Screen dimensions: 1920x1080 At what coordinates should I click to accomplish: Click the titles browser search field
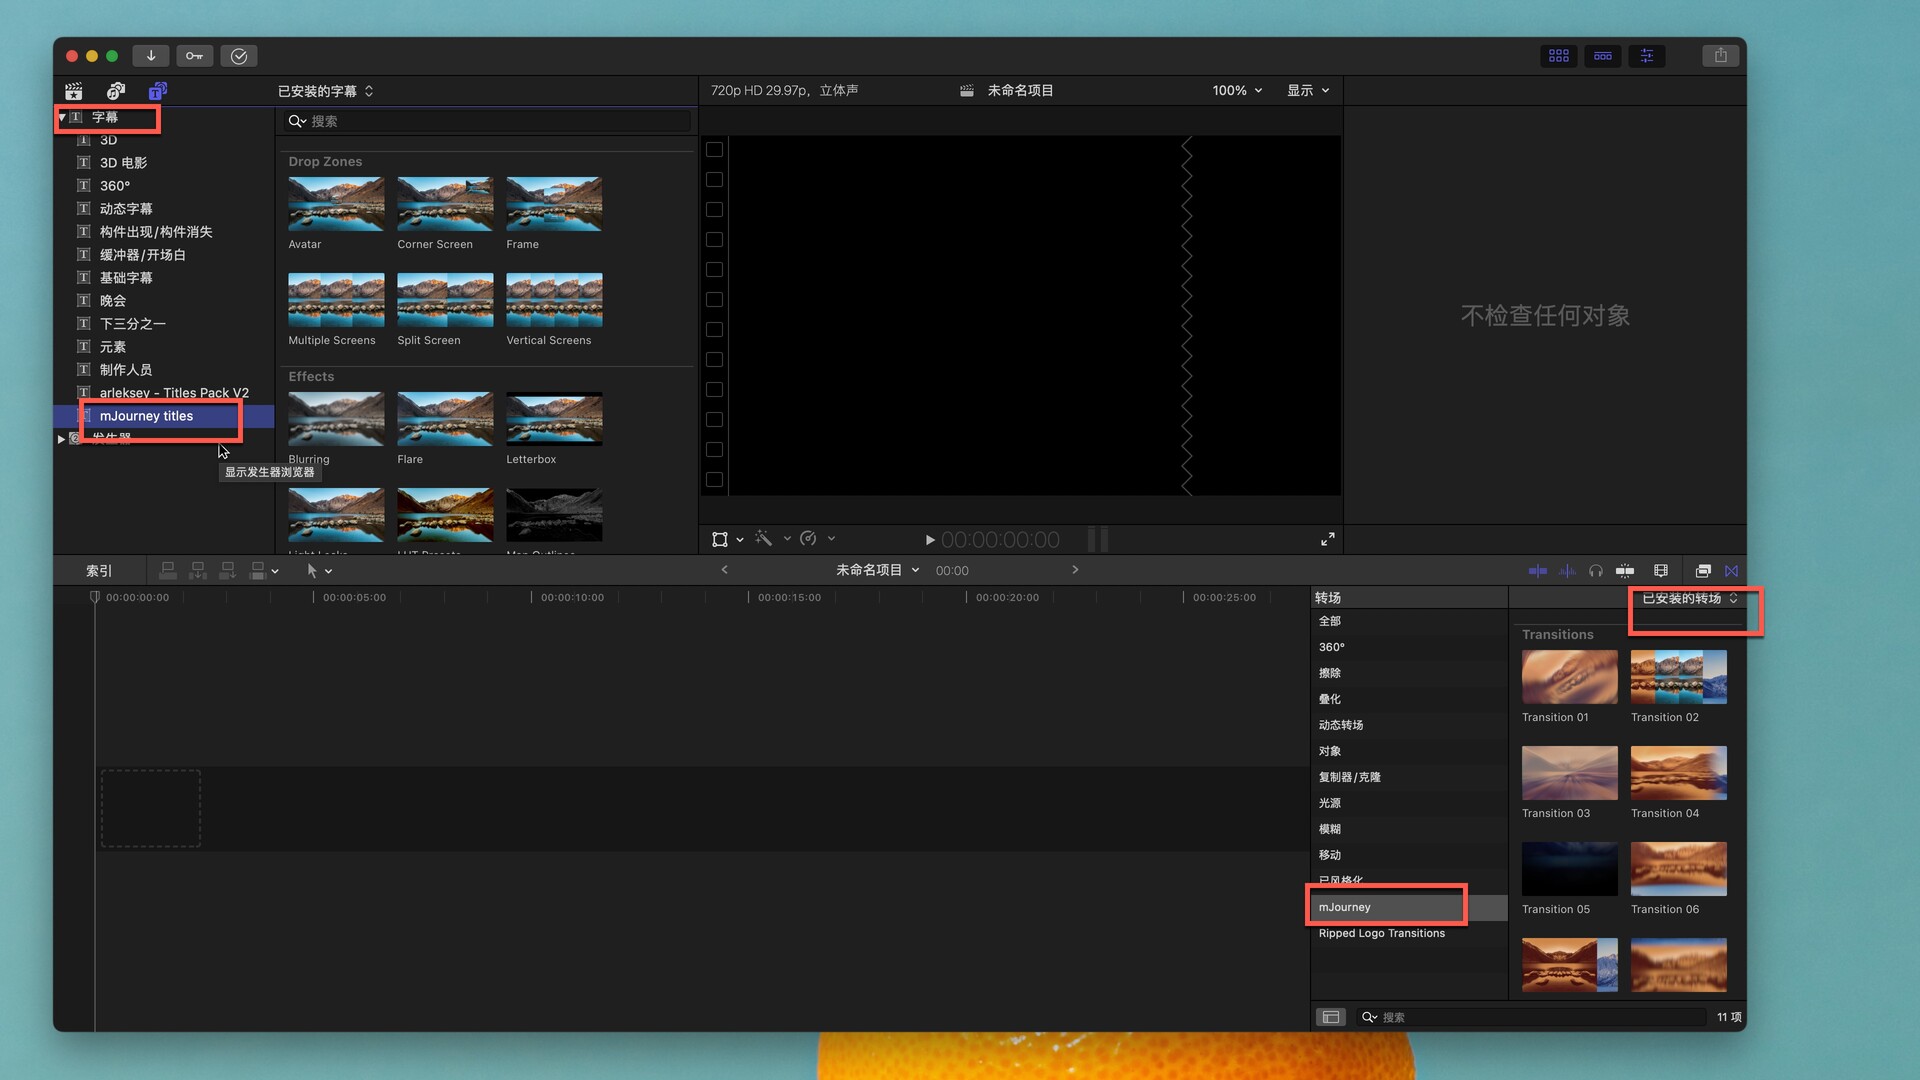(x=487, y=121)
